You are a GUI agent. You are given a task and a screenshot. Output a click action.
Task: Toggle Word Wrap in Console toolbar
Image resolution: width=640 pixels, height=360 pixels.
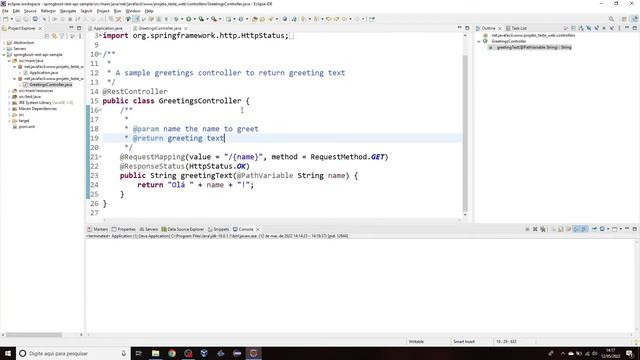[x=569, y=229]
